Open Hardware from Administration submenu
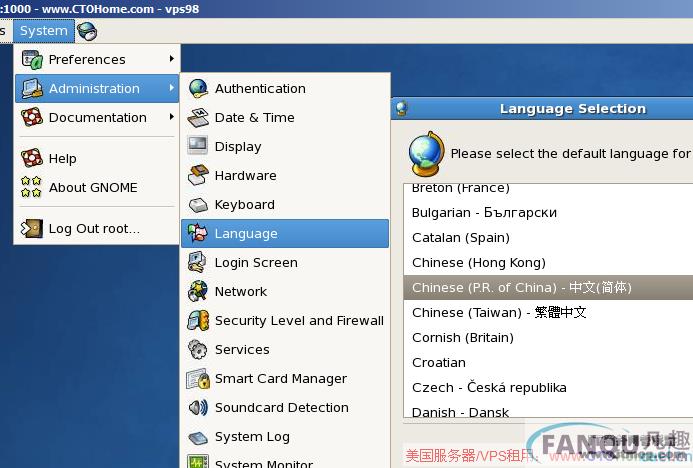This screenshot has height=468, width=693. pyautogui.click(x=285, y=175)
